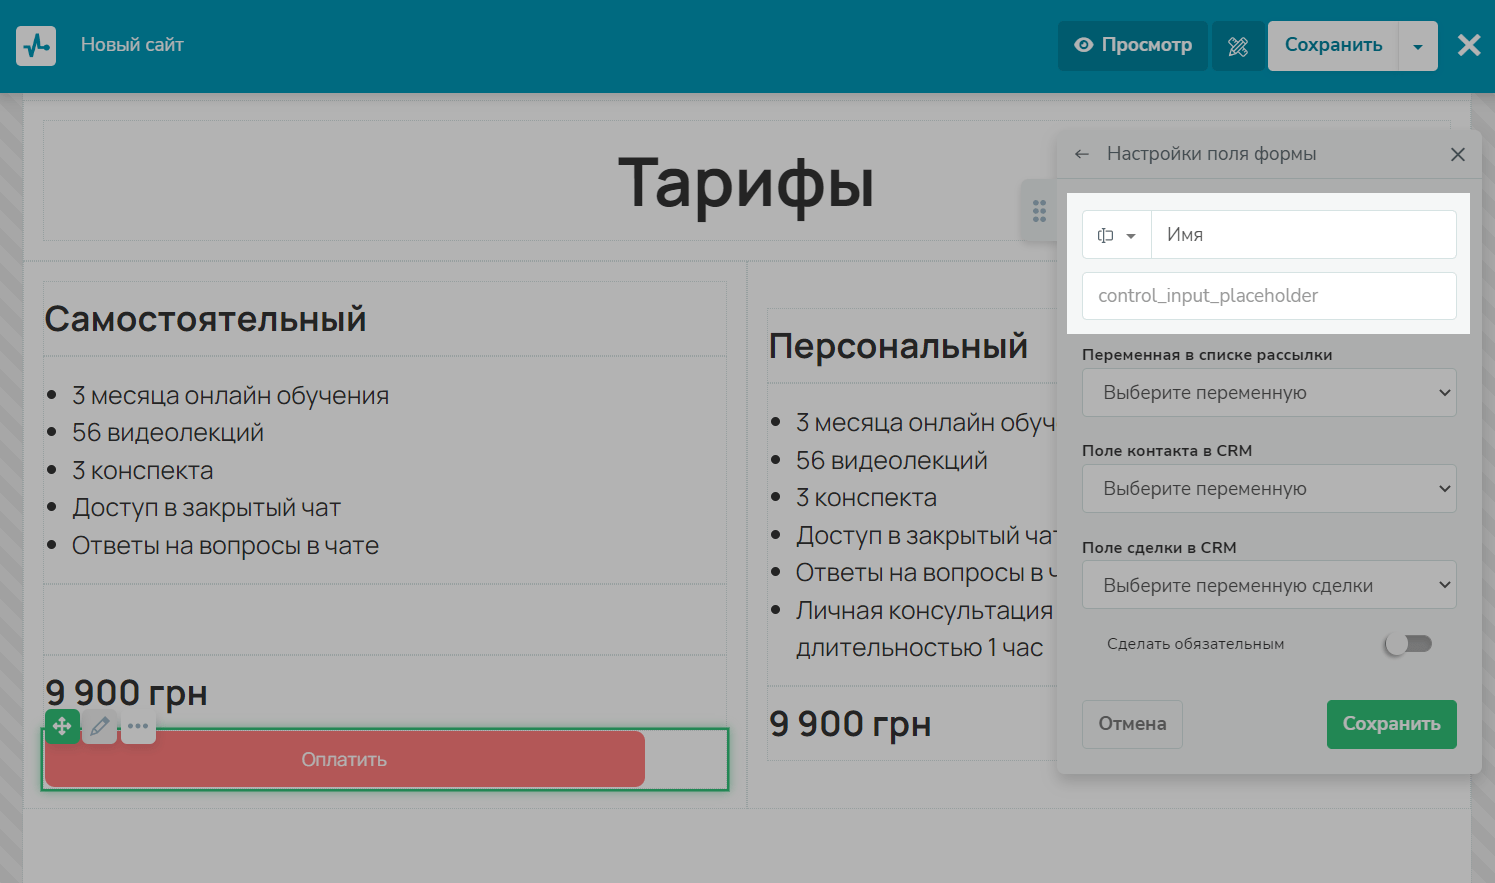This screenshot has width=1495, height=883.
Task: Click the Имя field label input
Action: click(x=1304, y=235)
